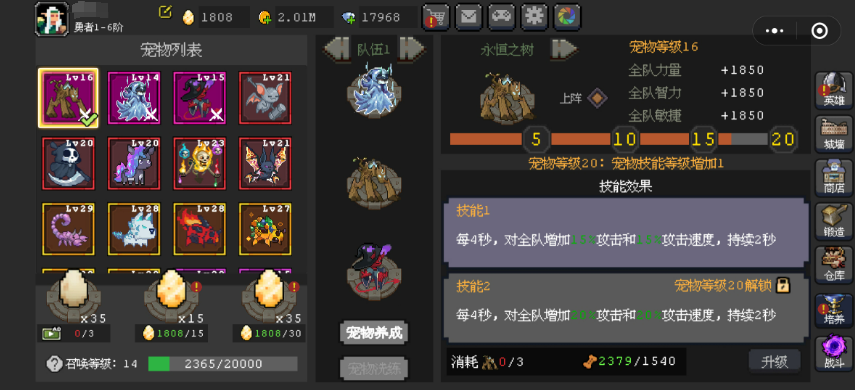Click the 技能2 lock icon

pos(783,285)
